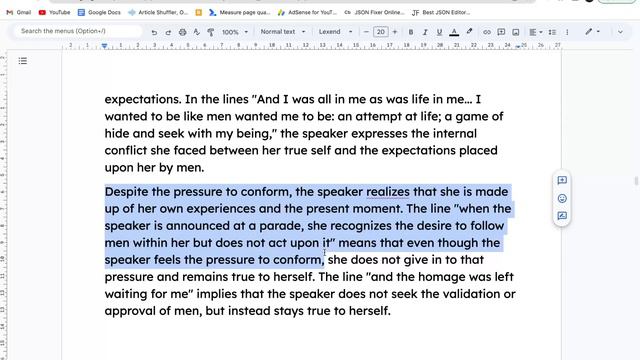
Task: Toggle underline formatting
Action: click(x=439, y=32)
